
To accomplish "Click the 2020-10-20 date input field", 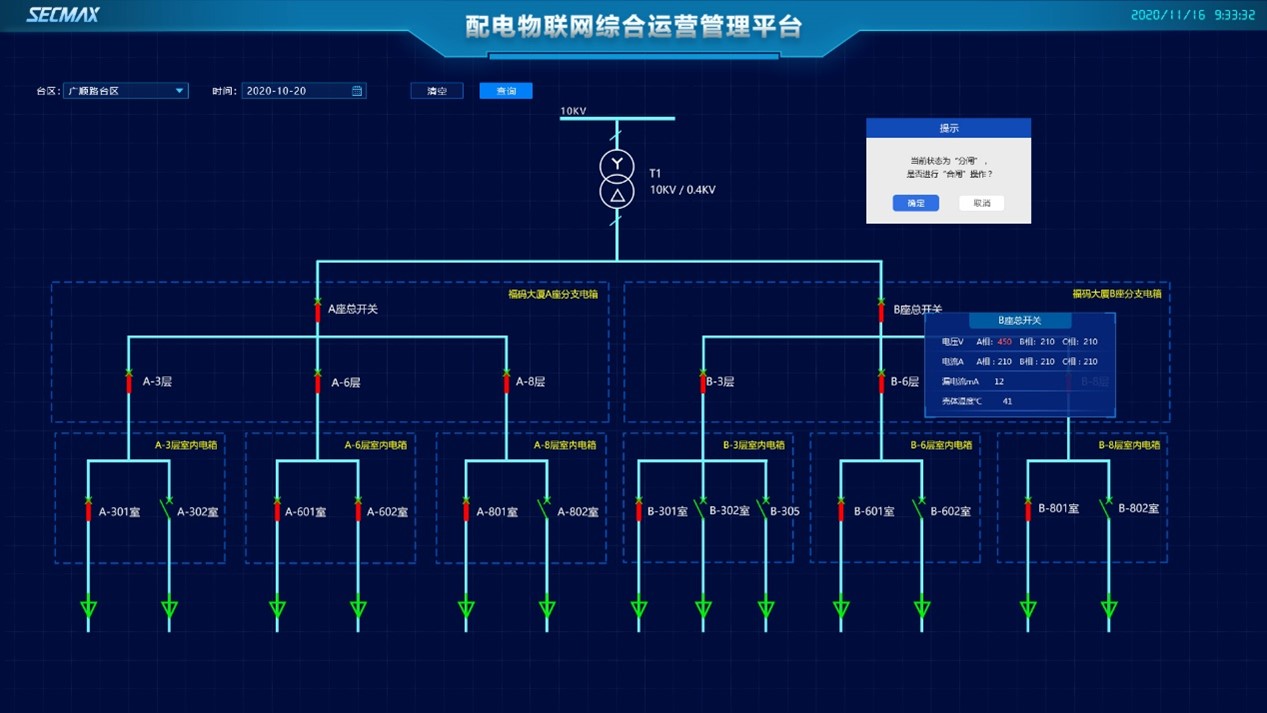I will click(x=295, y=91).
